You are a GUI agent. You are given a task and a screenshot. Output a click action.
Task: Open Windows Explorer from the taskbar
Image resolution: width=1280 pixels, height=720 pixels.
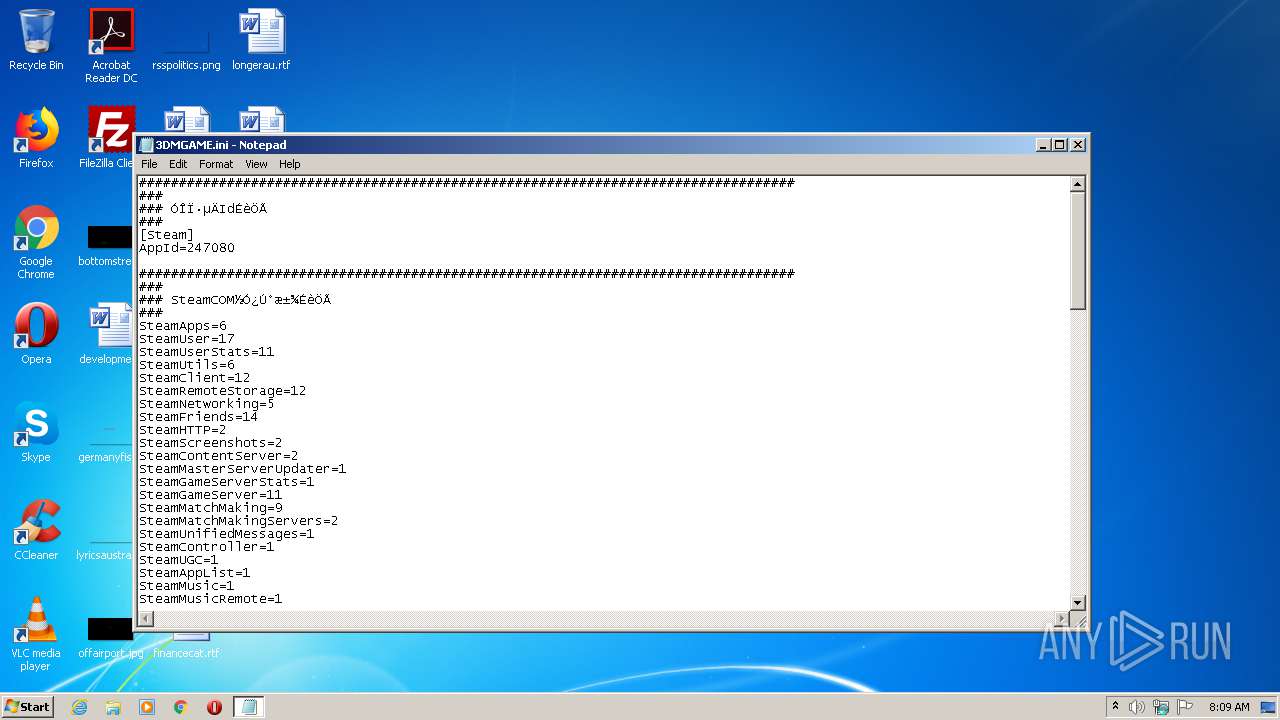click(x=113, y=707)
